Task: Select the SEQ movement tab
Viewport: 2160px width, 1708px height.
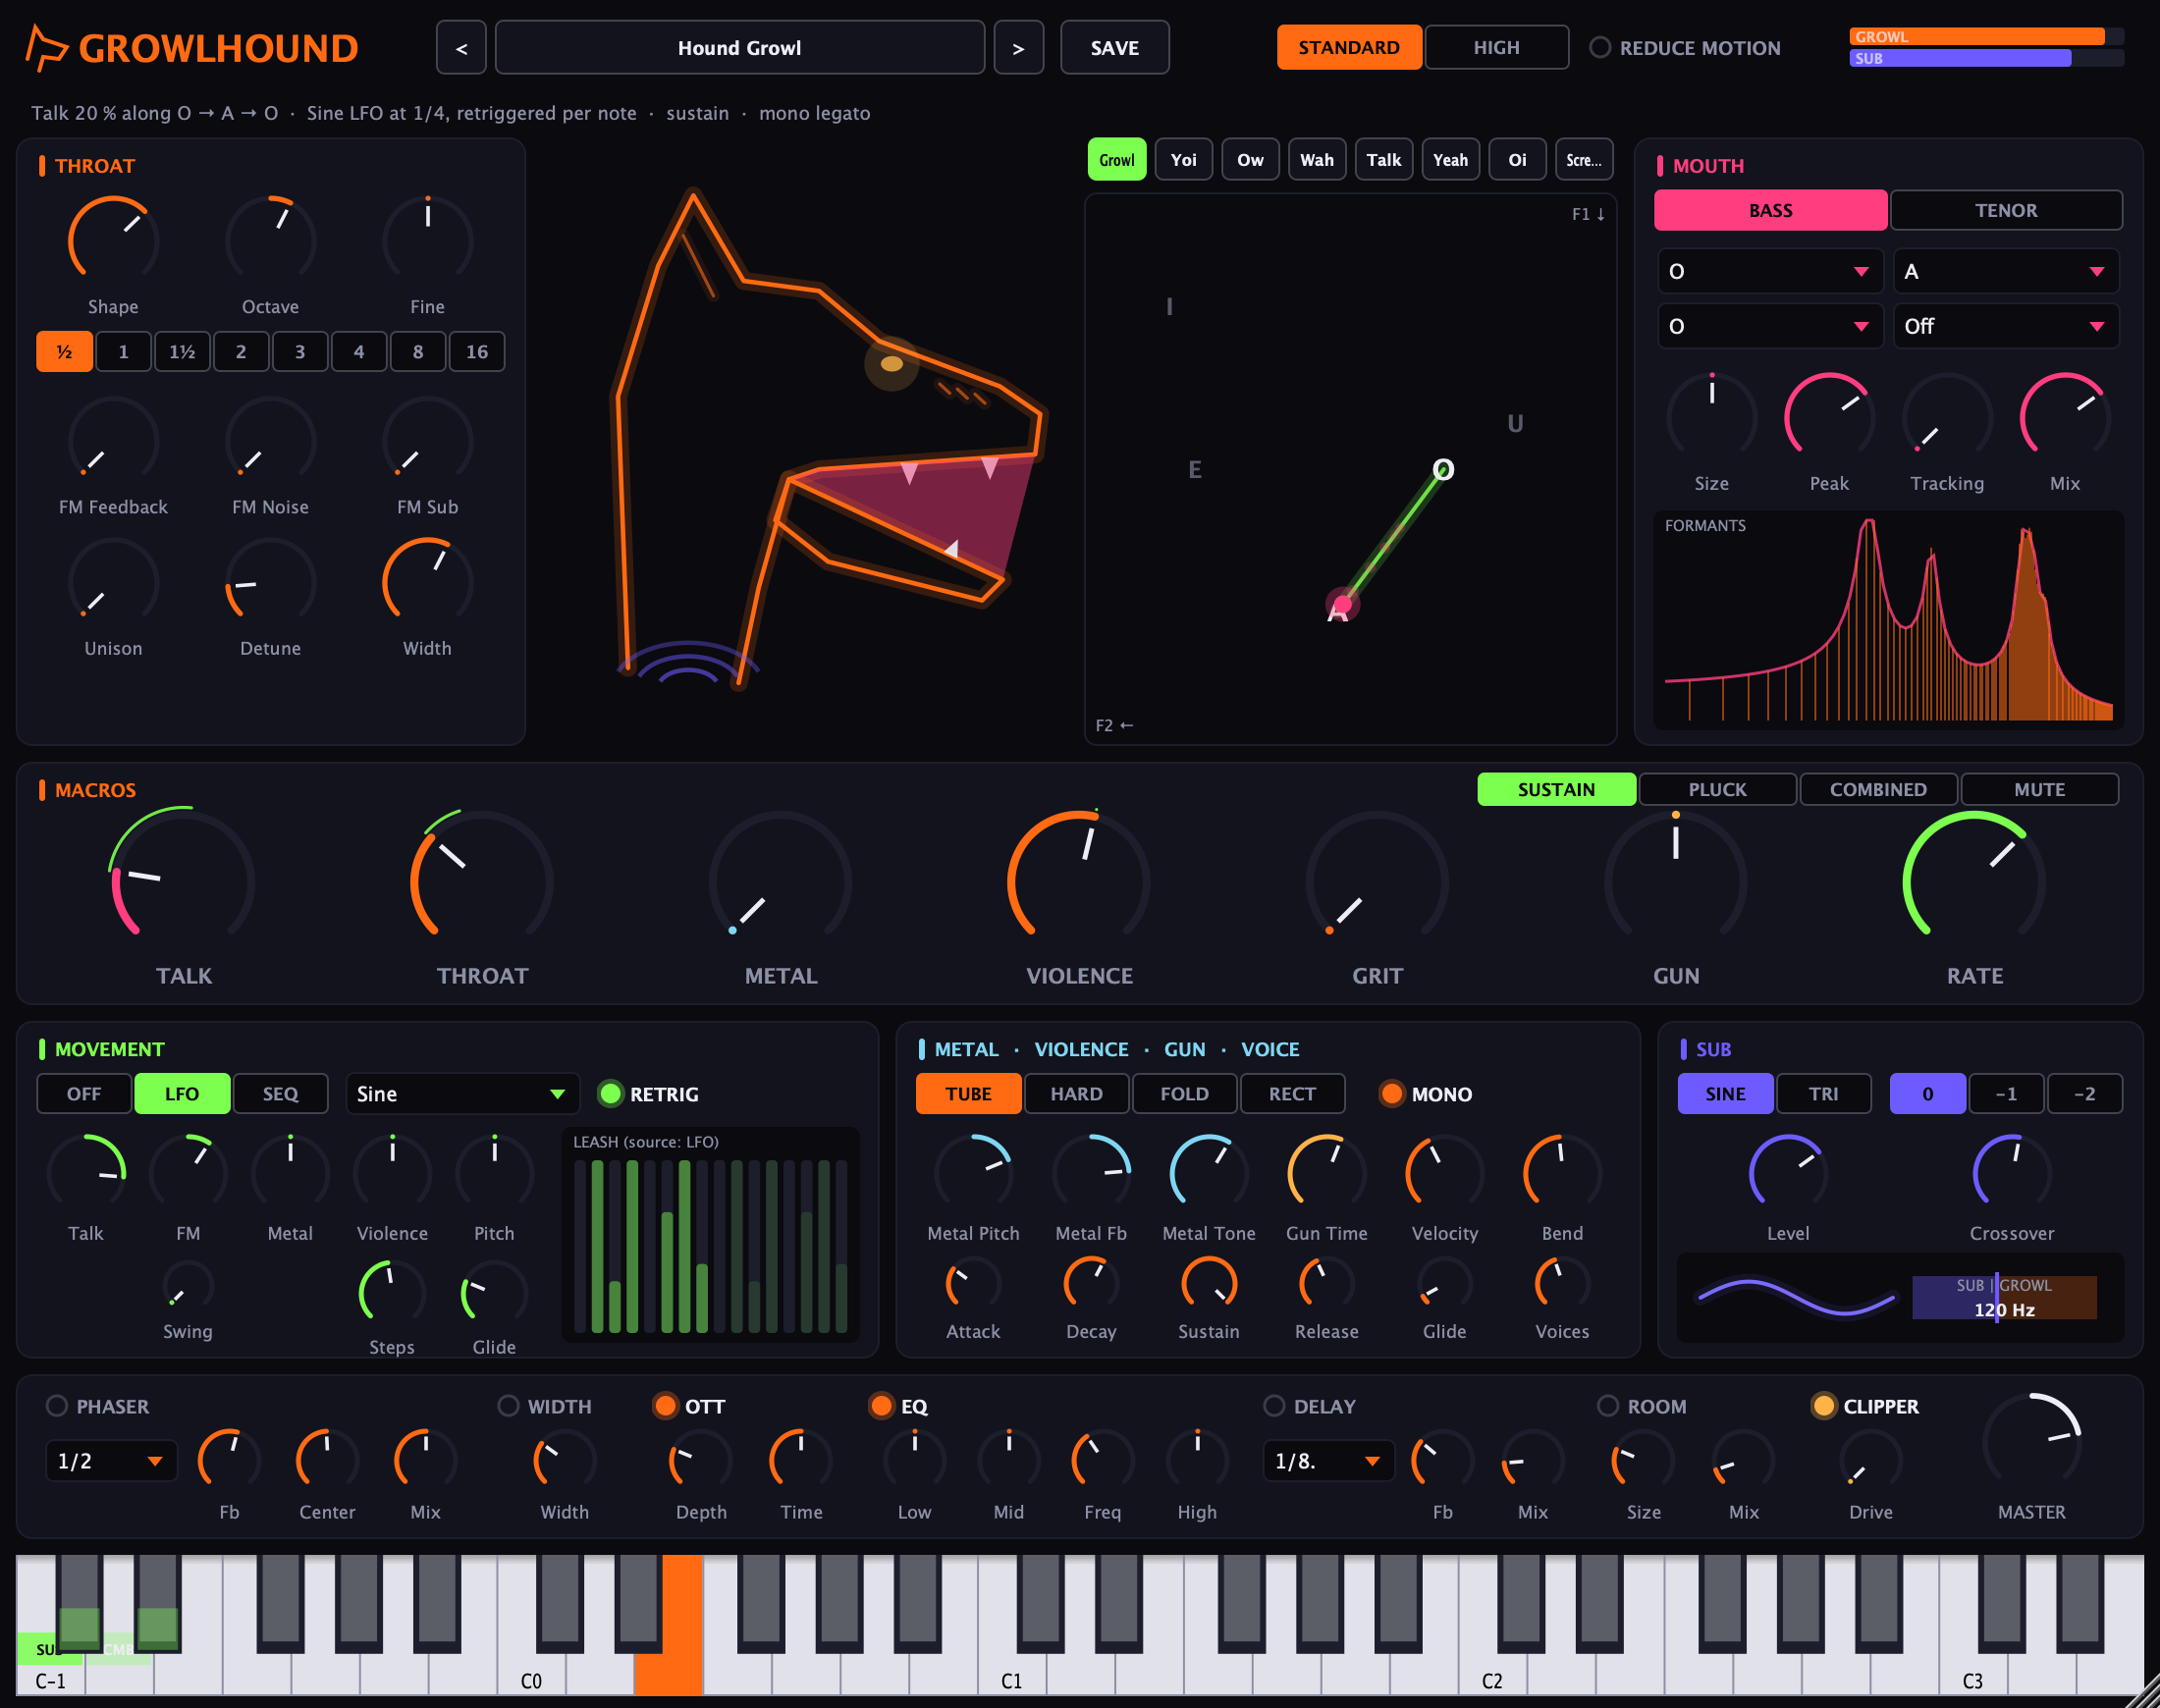Action: [280, 1094]
